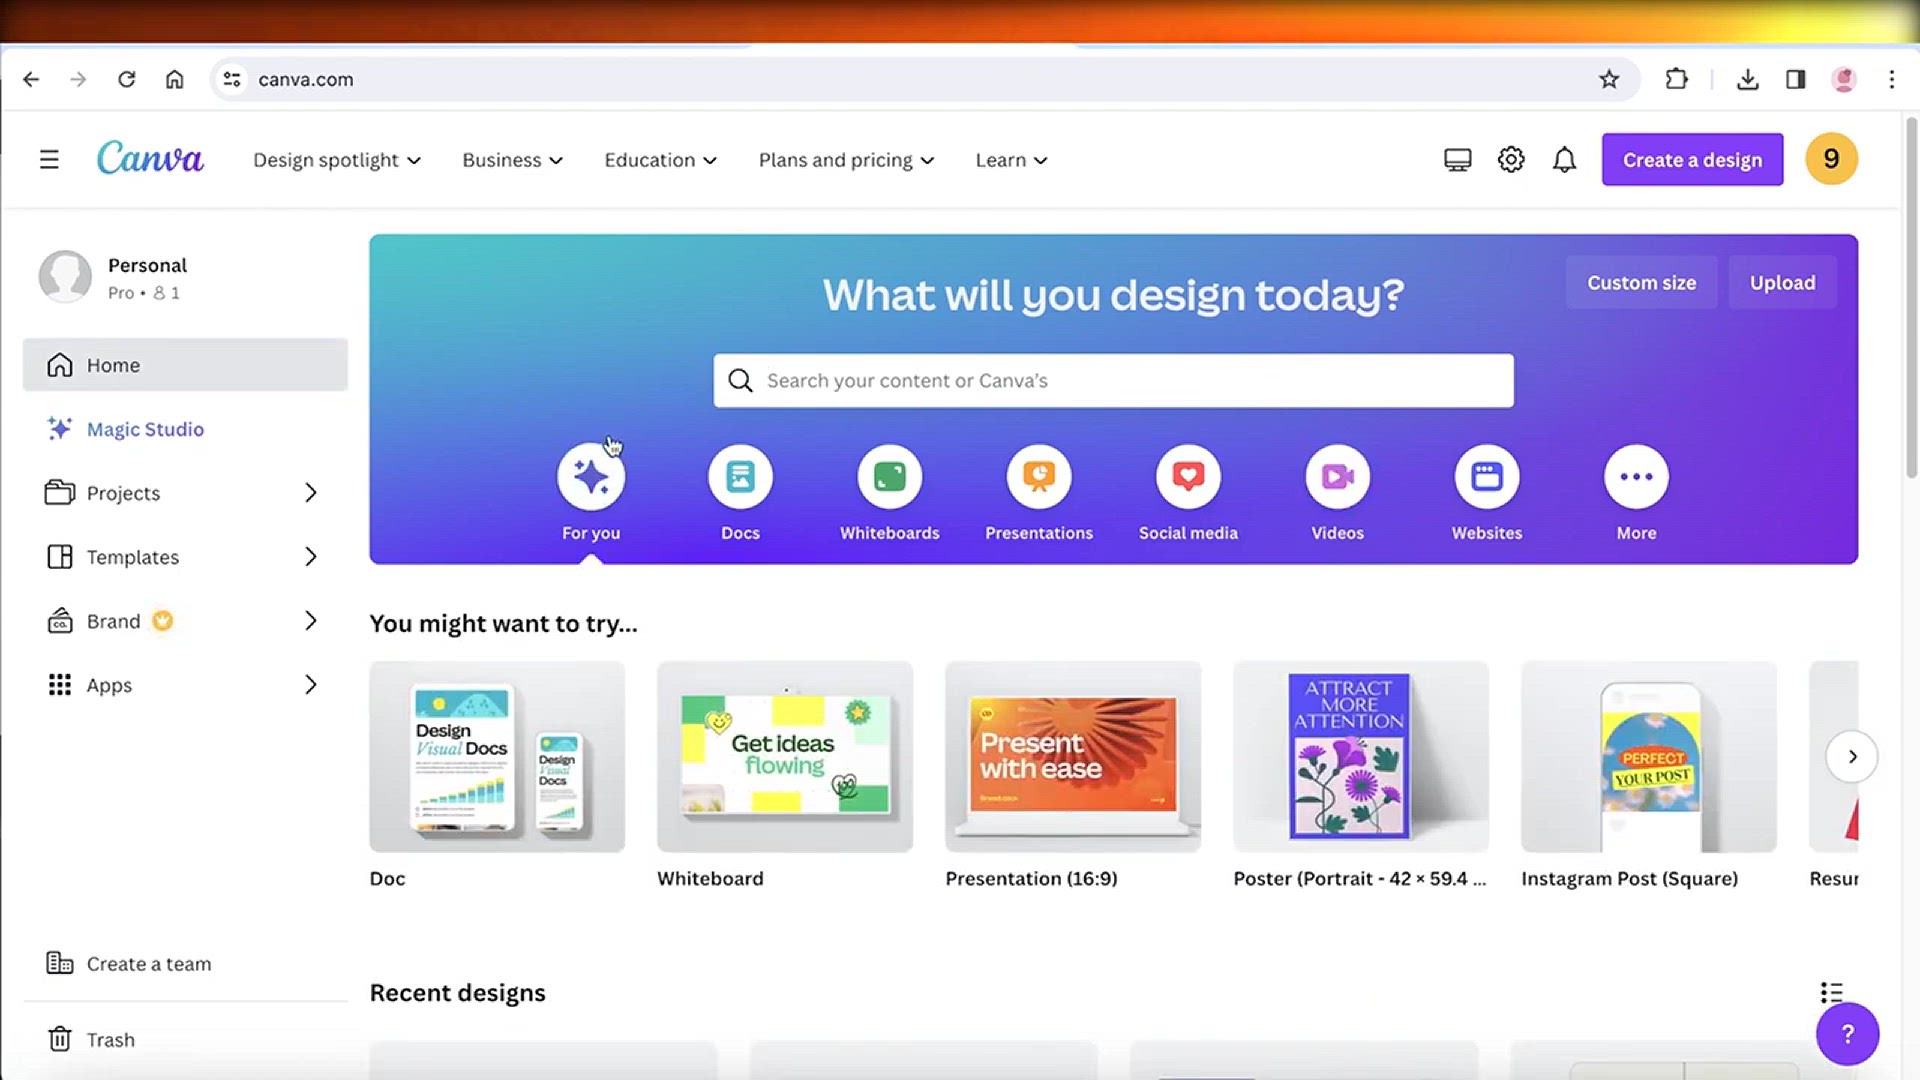This screenshot has width=1920, height=1080.
Task: Click Custom size button
Action: [1641, 283]
